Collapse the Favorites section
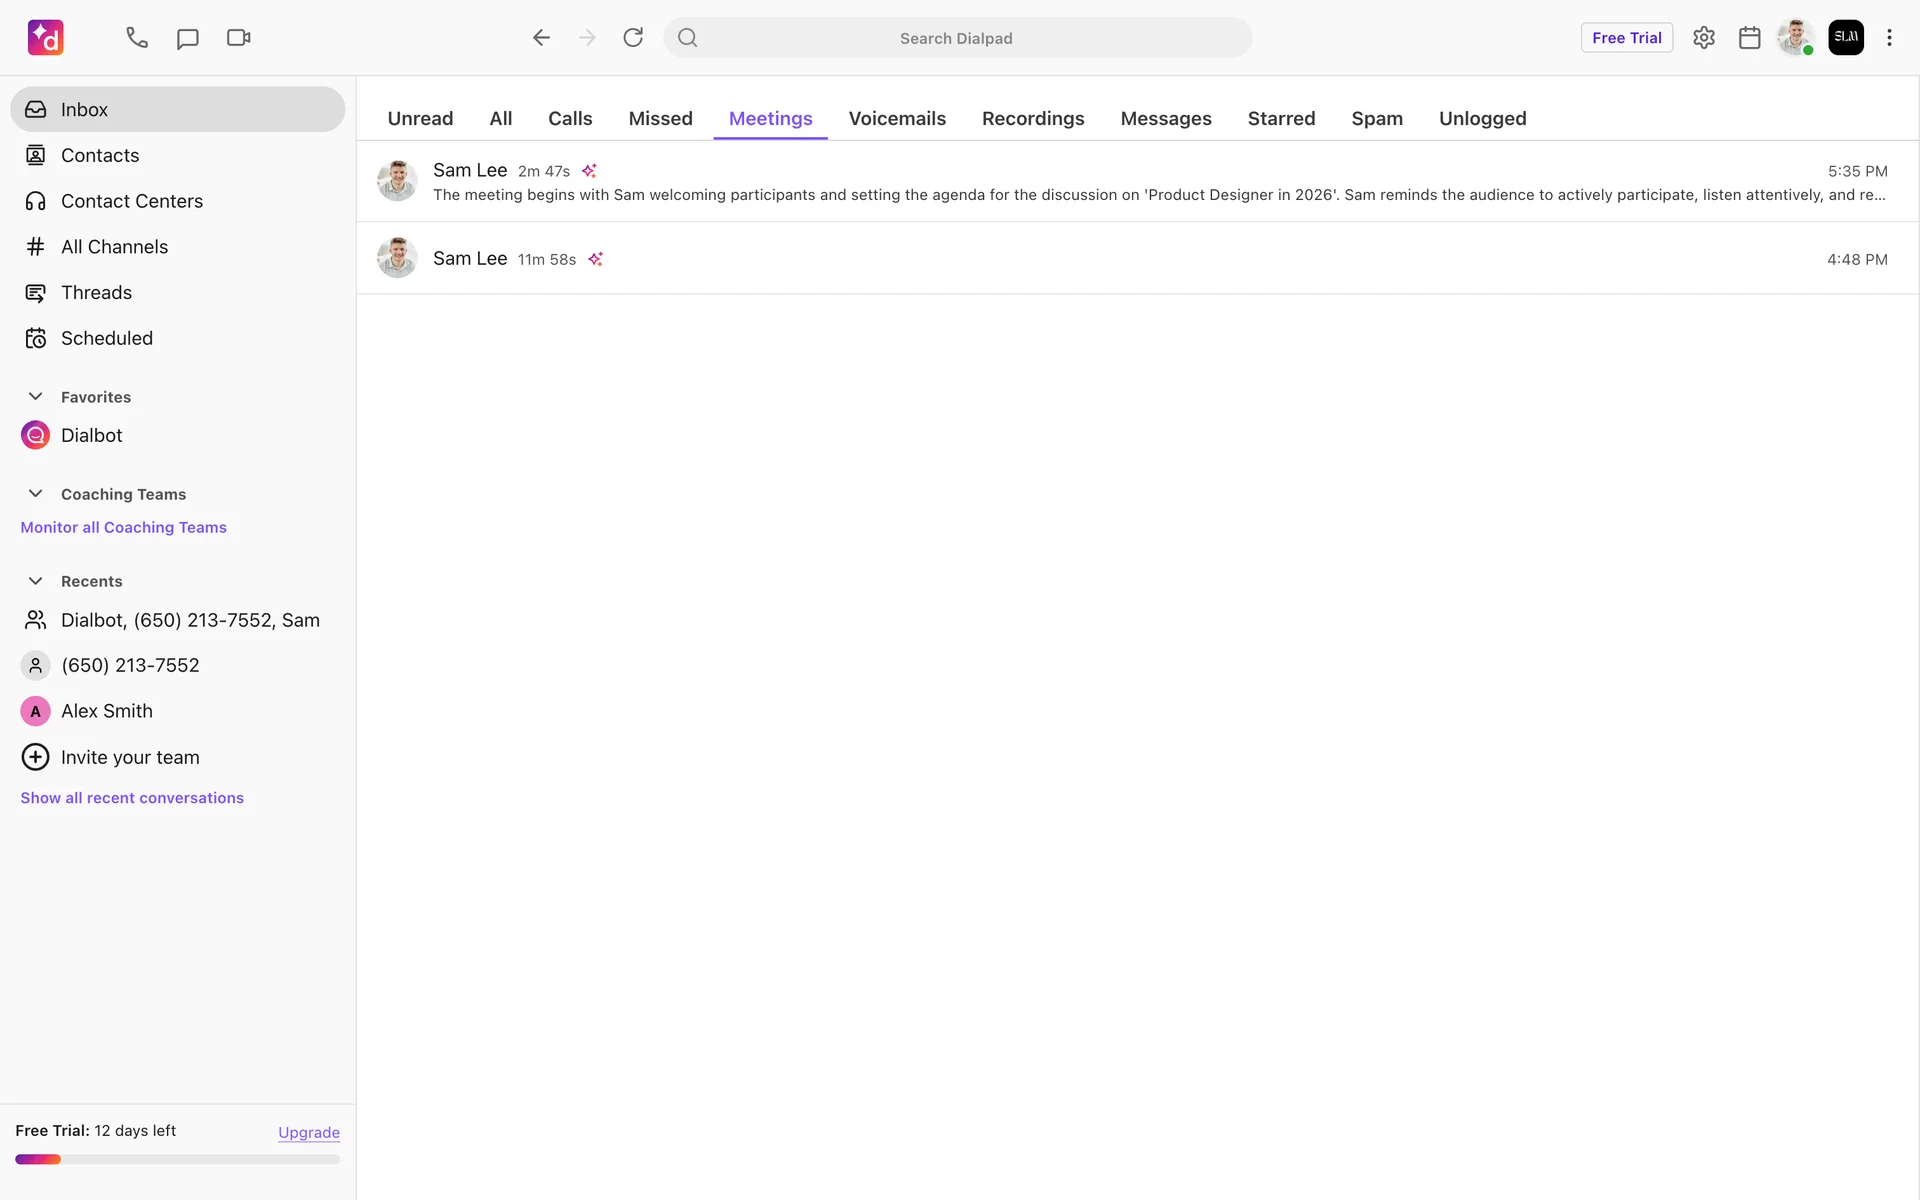The width and height of the screenshot is (1920, 1200). (35, 397)
